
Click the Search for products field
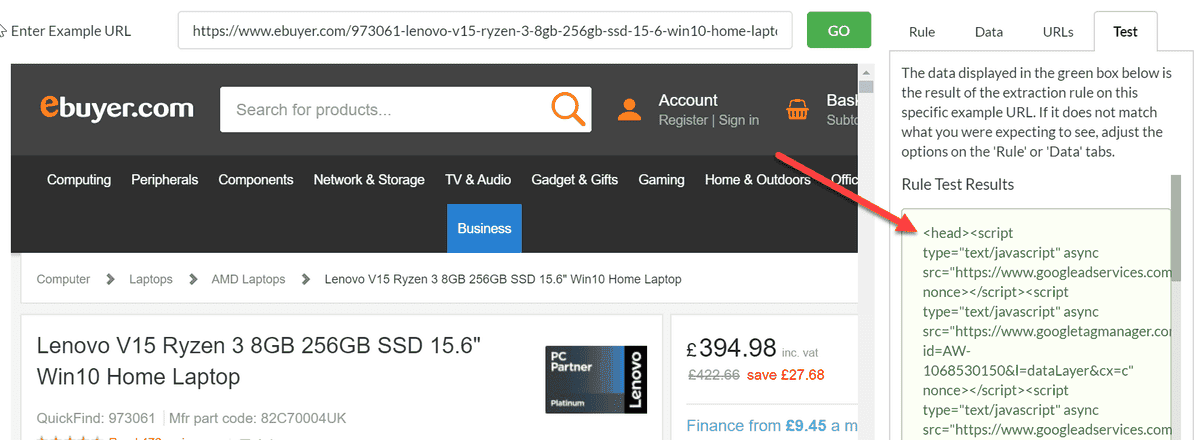point(385,109)
